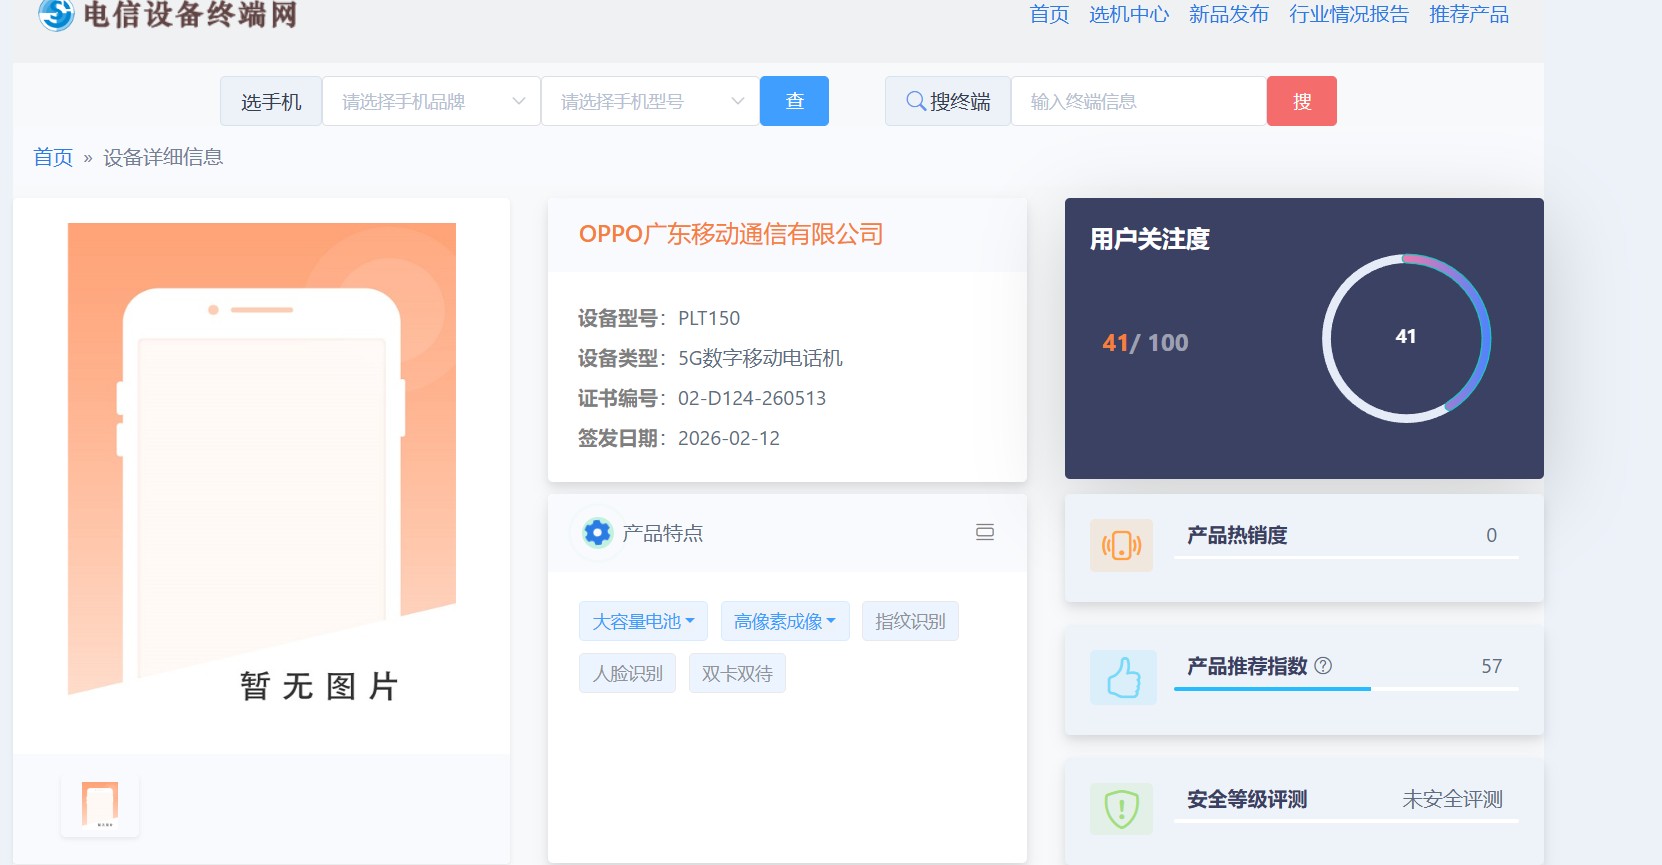
Task: Click the 产品推荐指数 progress bar
Action: [x=1345, y=689]
